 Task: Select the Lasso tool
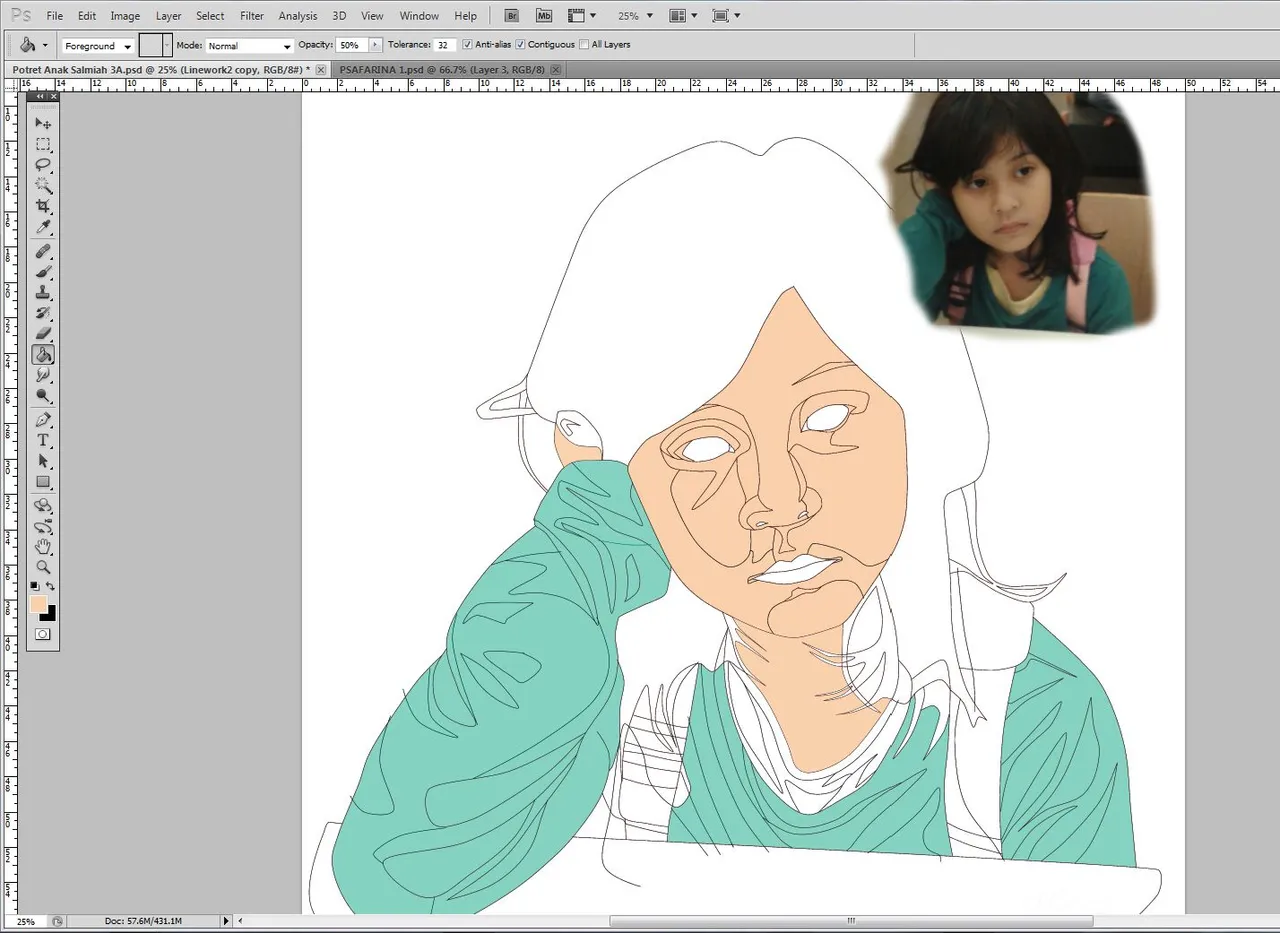click(x=43, y=164)
